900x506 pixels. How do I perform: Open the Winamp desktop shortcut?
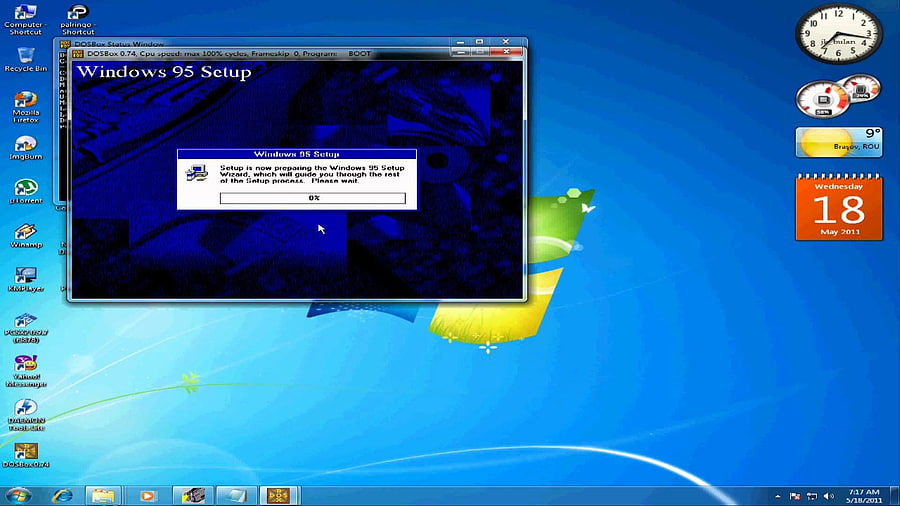coord(25,235)
